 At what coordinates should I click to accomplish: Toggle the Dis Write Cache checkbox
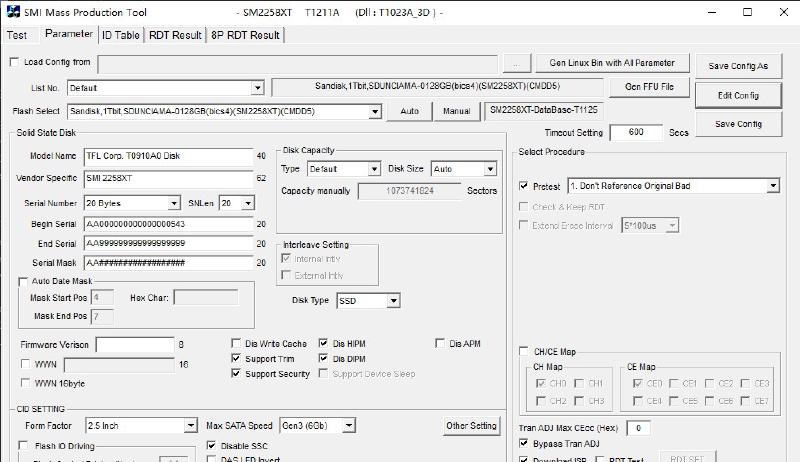pyautogui.click(x=237, y=344)
